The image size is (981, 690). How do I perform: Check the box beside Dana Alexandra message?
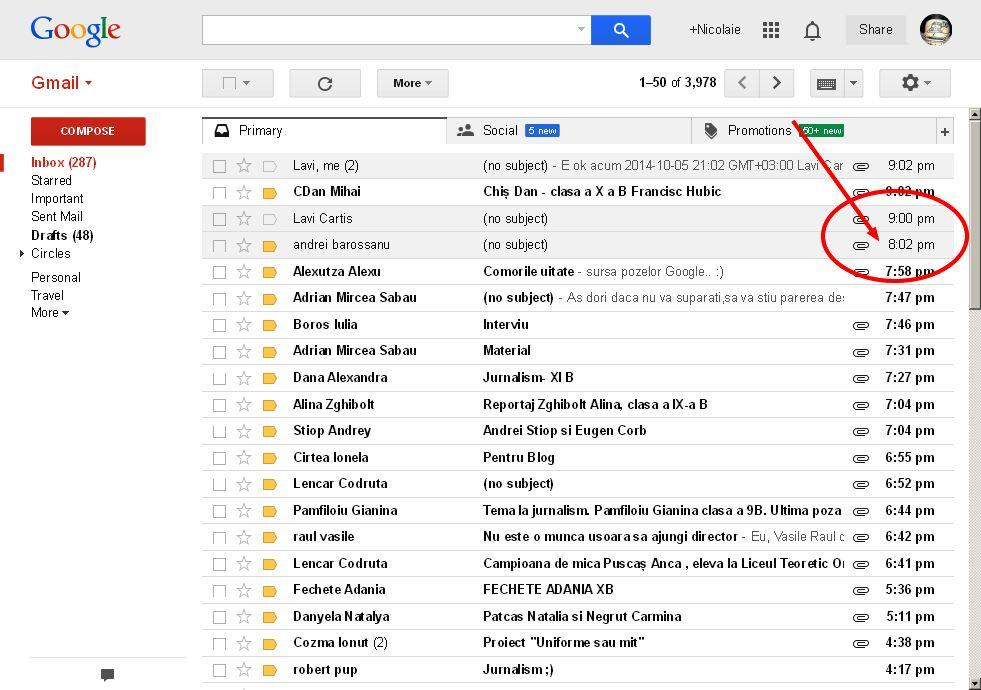pyautogui.click(x=219, y=378)
